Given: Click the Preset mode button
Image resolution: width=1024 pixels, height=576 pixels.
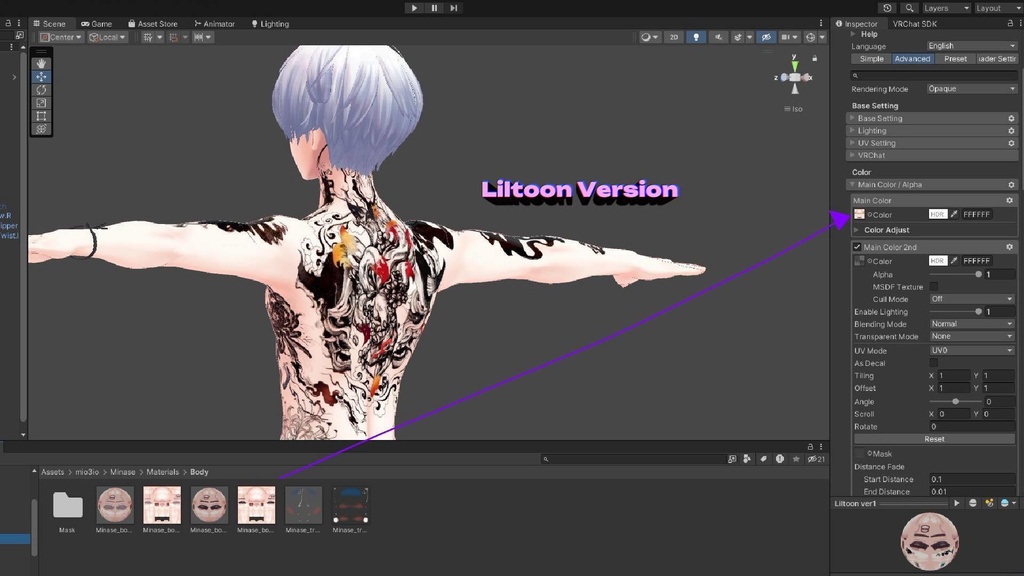Looking at the screenshot, I should (955, 59).
